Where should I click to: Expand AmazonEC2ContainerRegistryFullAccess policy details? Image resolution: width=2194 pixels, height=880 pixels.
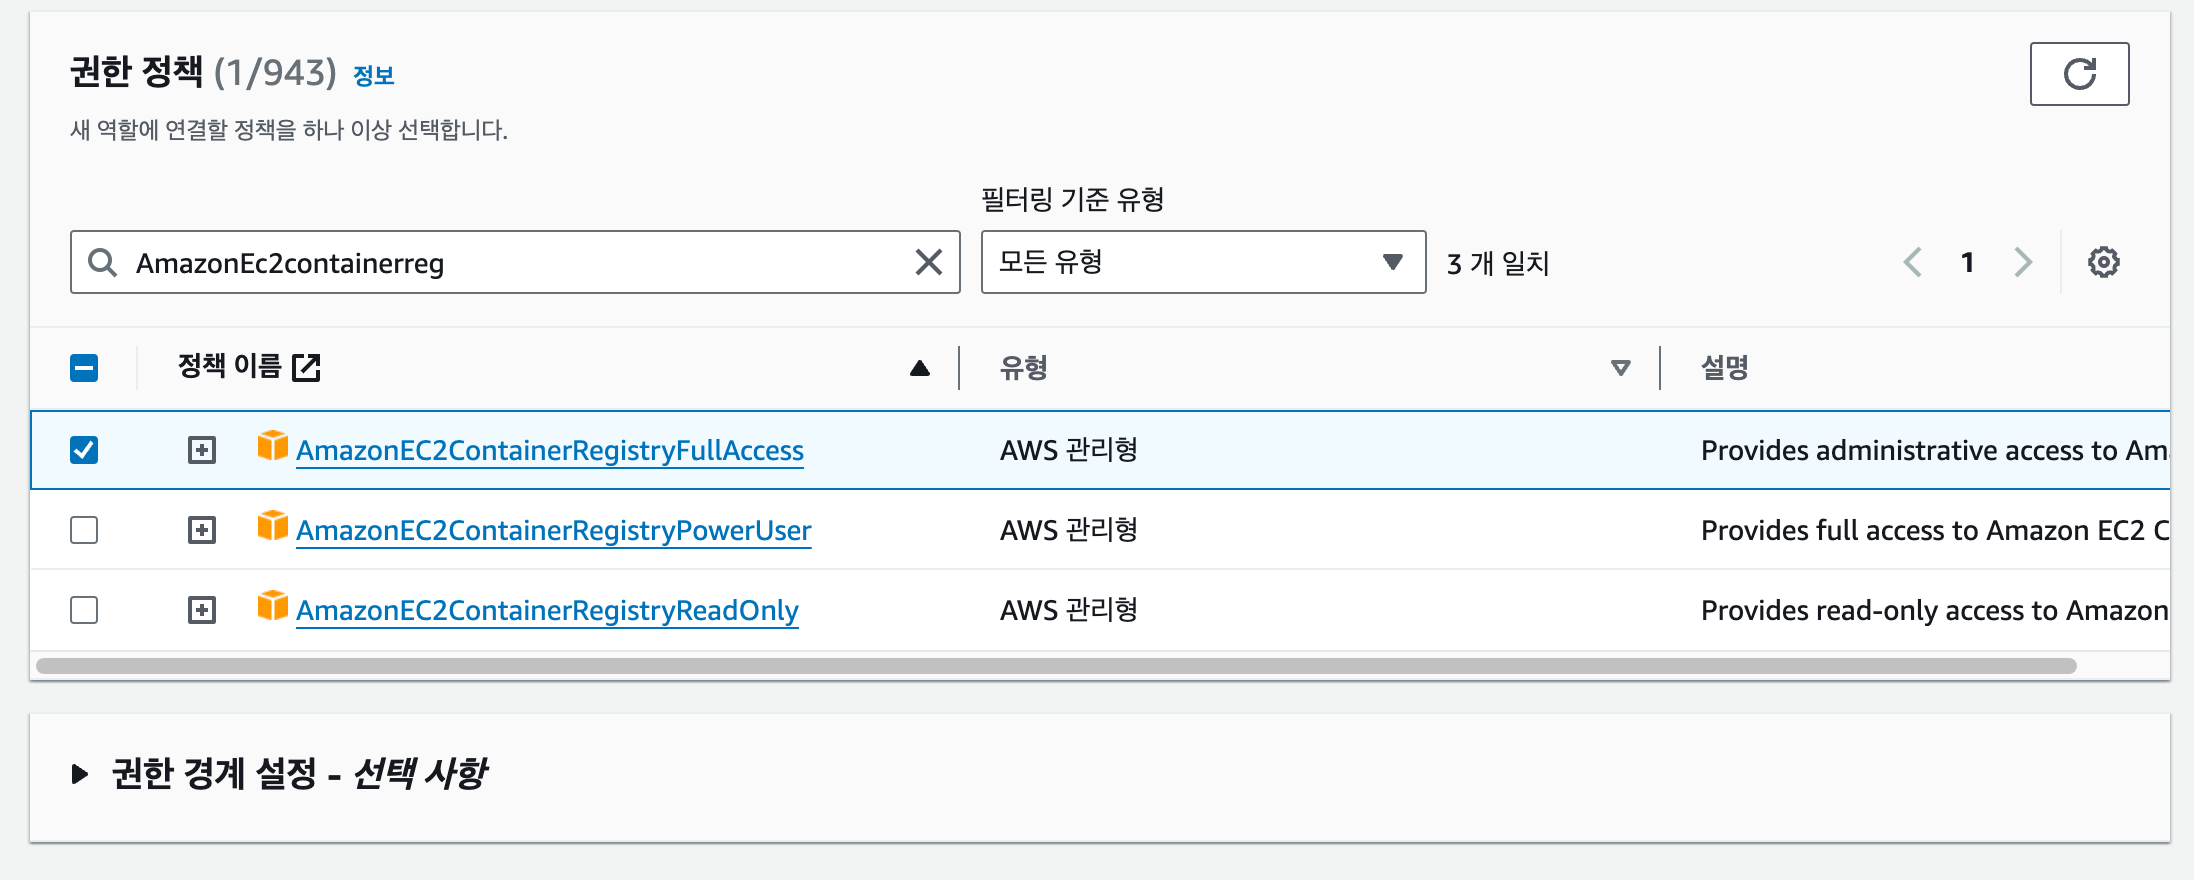pyautogui.click(x=202, y=450)
